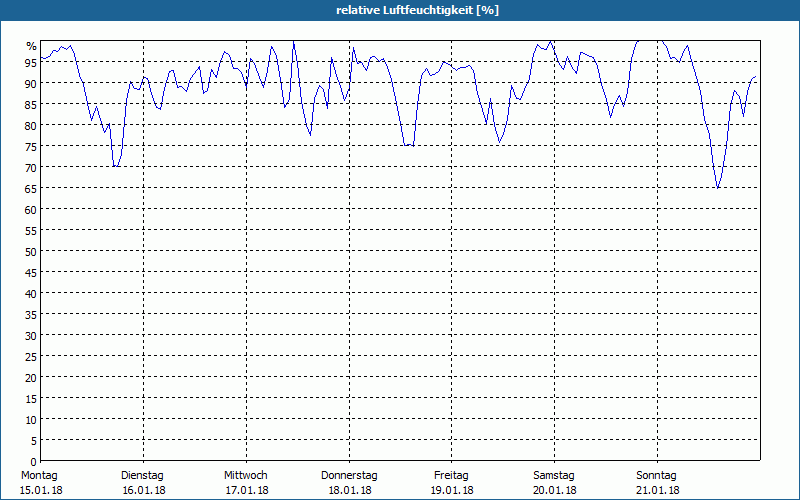Click the y-axis value '85'
Image resolution: width=800 pixels, height=500 pixels.
pos(31,105)
